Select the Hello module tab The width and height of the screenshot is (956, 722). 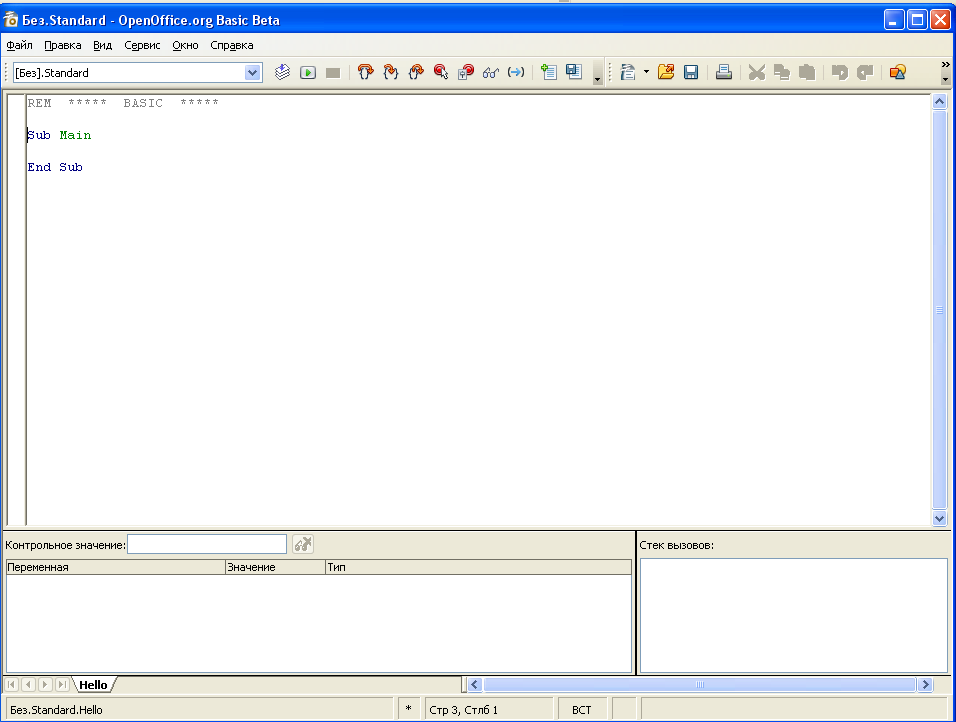pos(93,685)
